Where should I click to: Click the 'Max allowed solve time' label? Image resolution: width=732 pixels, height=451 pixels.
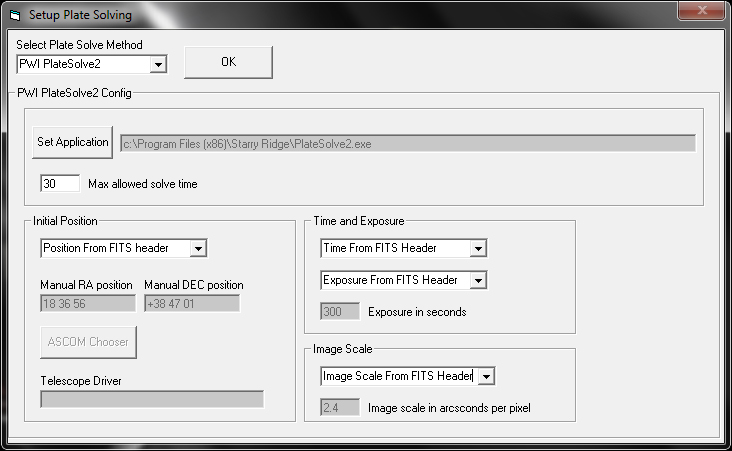[143, 184]
